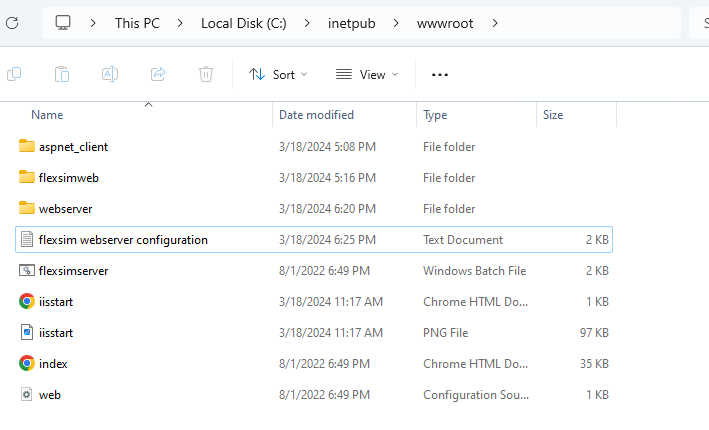The image size is (709, 430).
Task: Click the Delete trash icon
Action: point(206,74)
